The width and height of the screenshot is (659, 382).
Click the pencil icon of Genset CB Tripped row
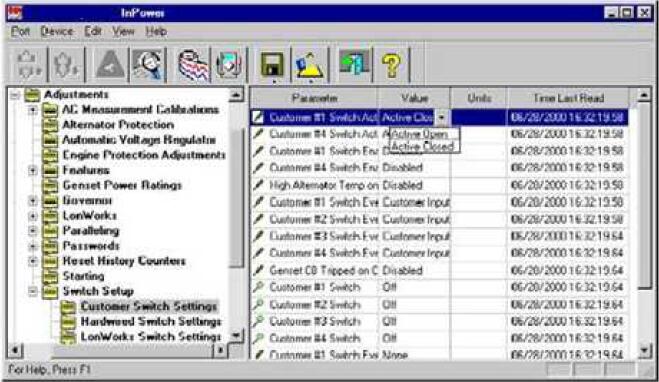pos(259,270)
